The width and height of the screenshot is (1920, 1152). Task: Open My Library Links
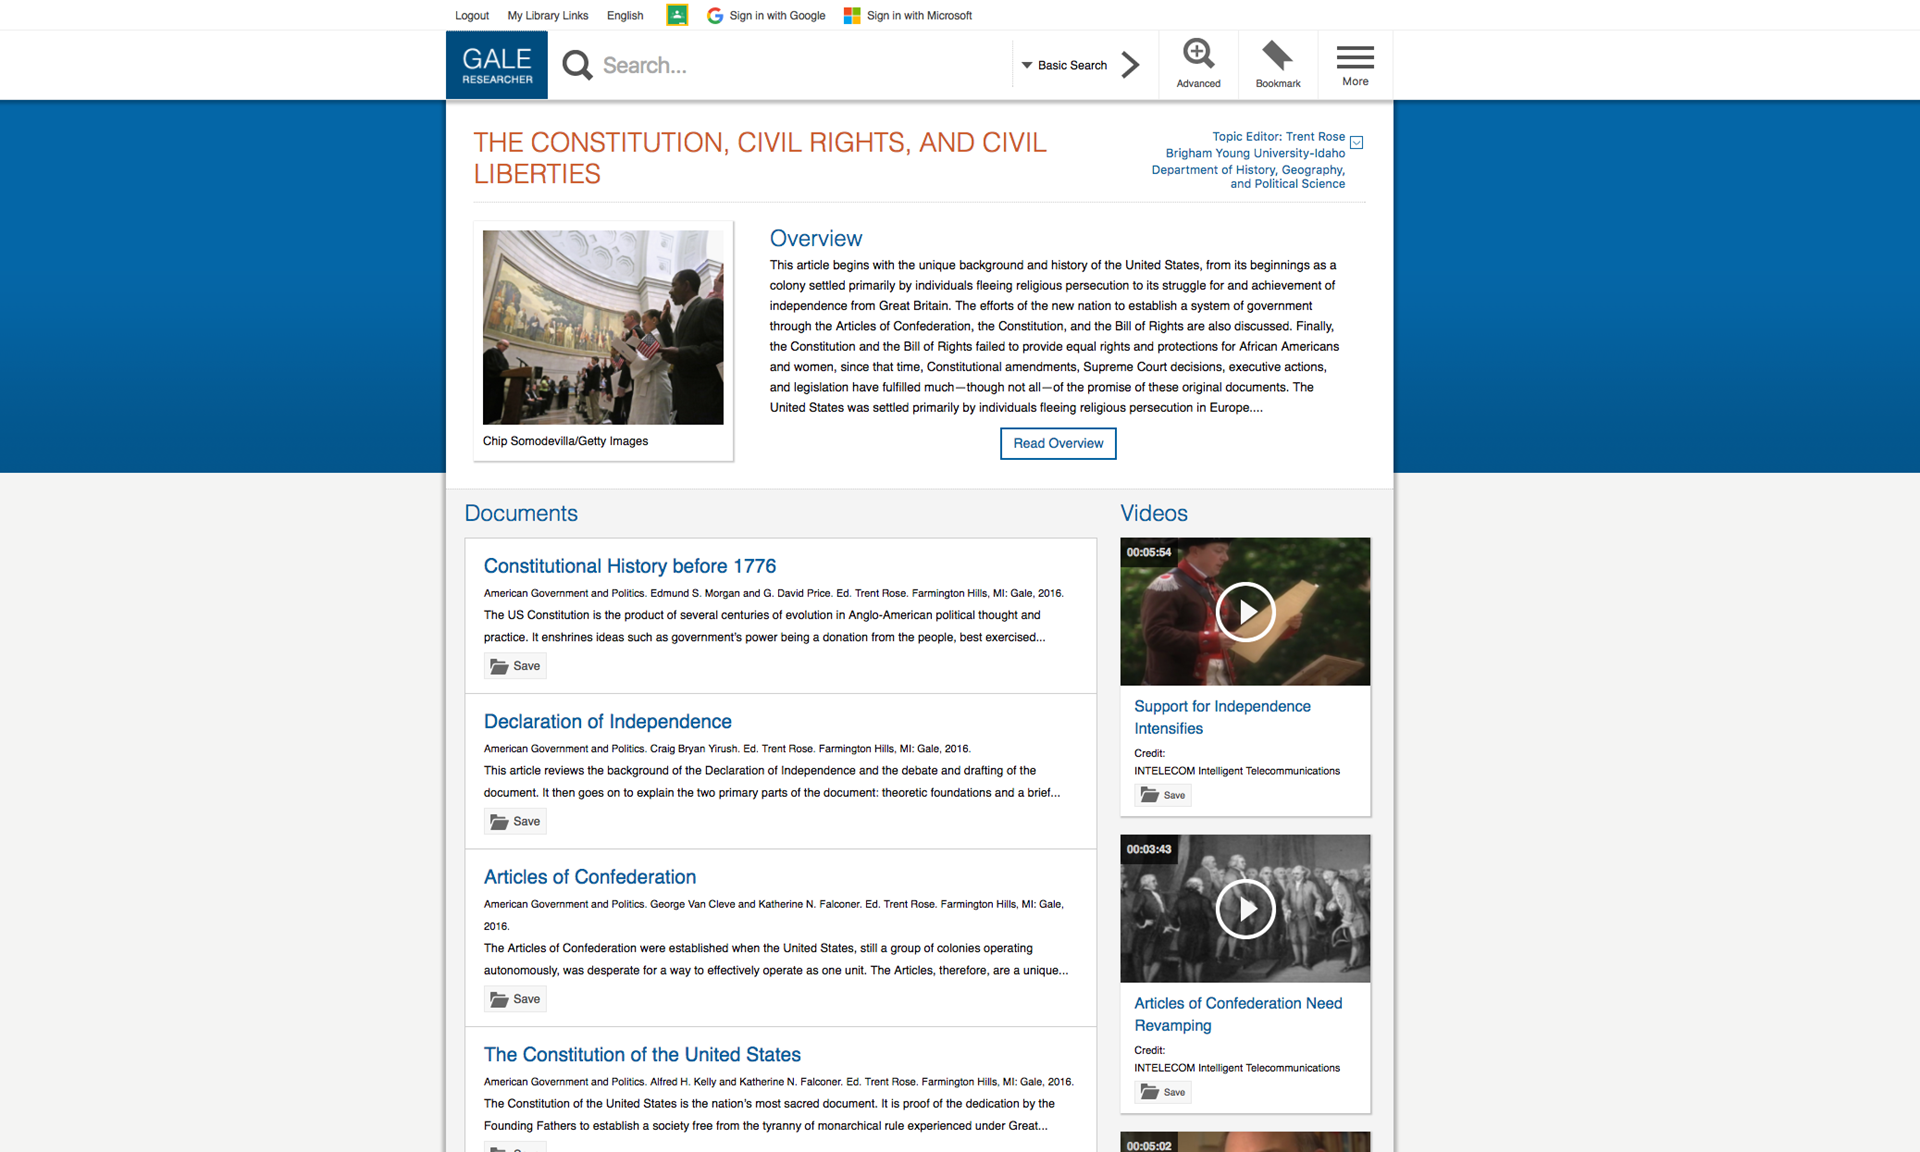[548, 15]
